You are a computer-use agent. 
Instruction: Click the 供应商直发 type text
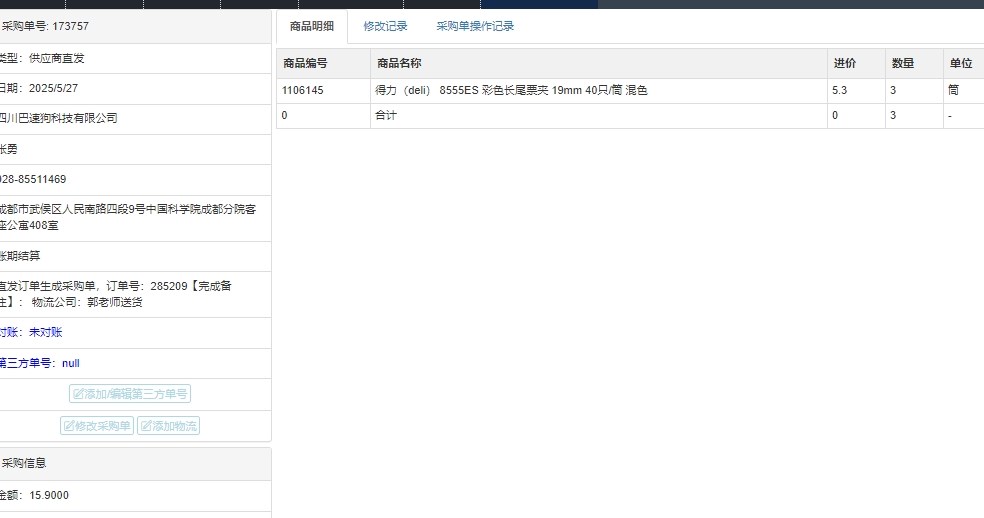click(x=56, y=58)
